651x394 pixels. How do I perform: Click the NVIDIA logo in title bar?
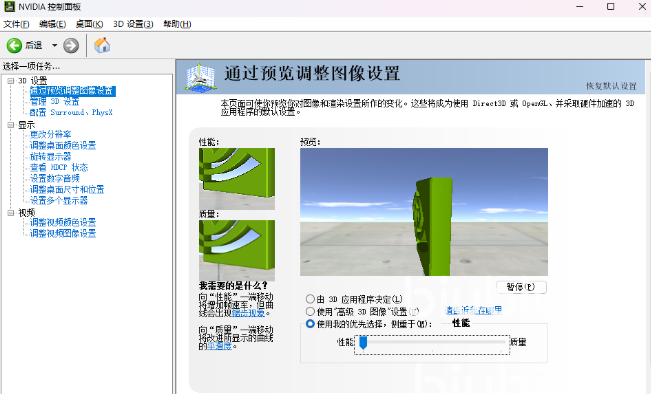tap(9, 7)
